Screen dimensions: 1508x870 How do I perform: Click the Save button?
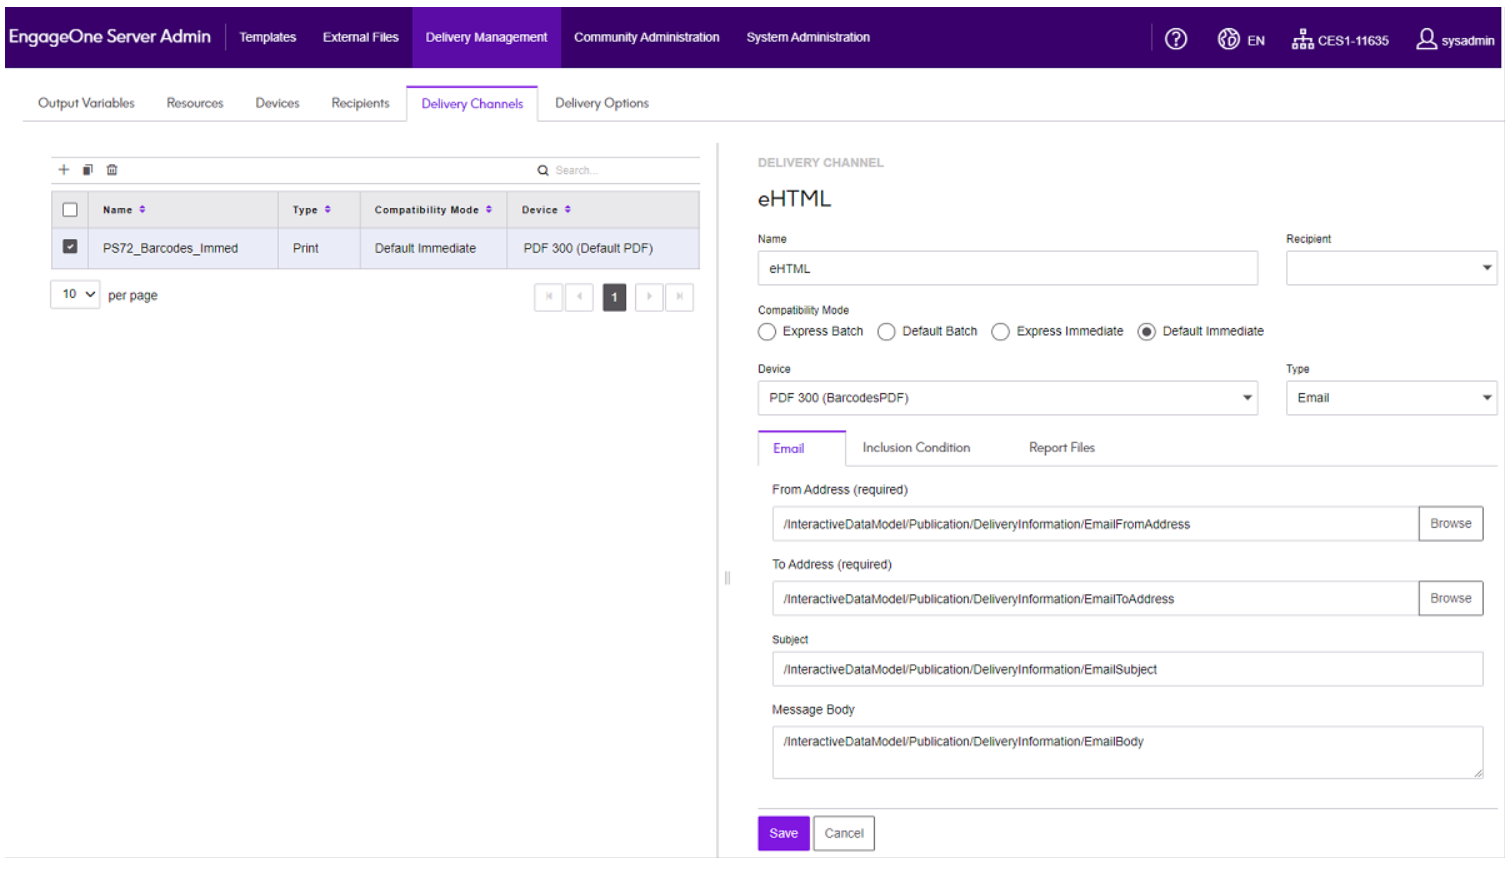coord(783,833)
